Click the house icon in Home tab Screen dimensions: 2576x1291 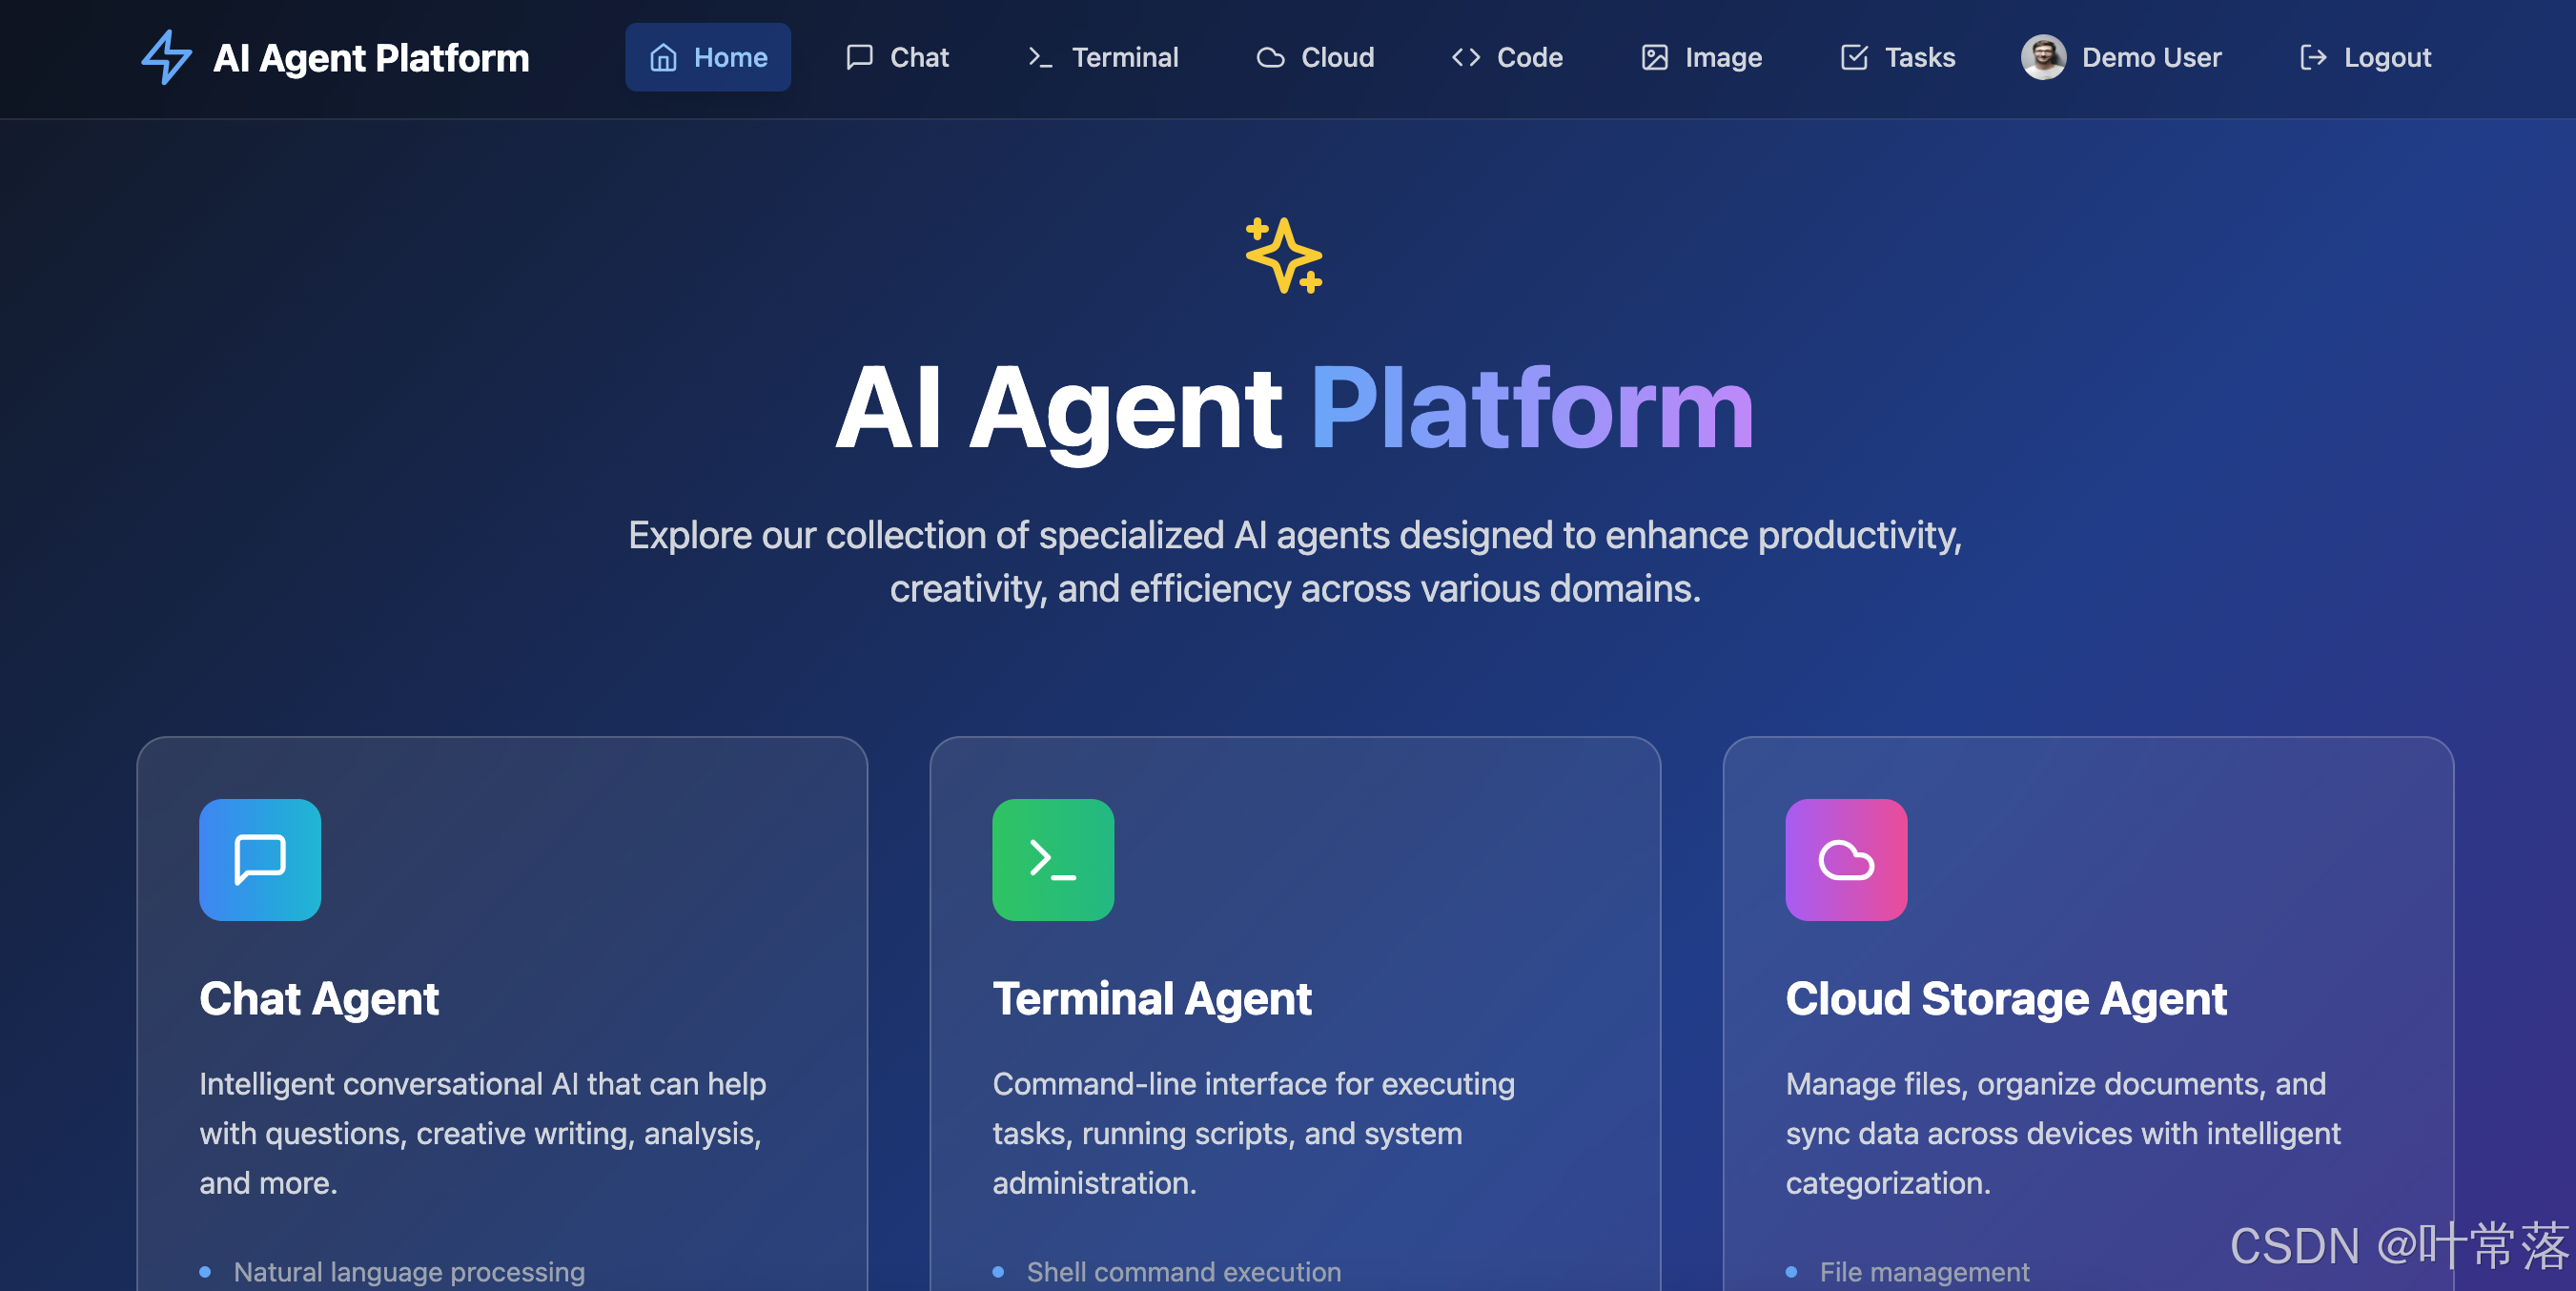(663, 57)
